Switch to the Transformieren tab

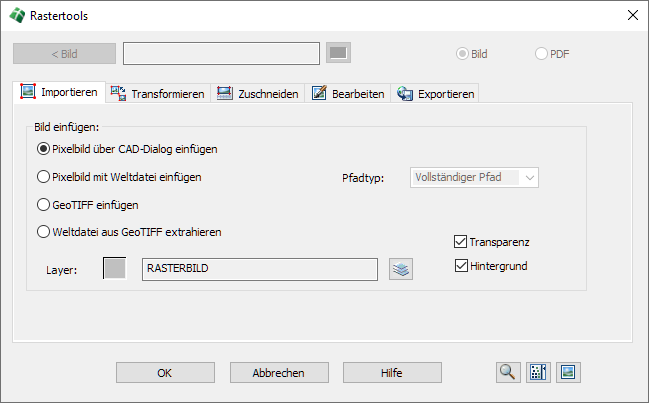click(x=157, y=93)
